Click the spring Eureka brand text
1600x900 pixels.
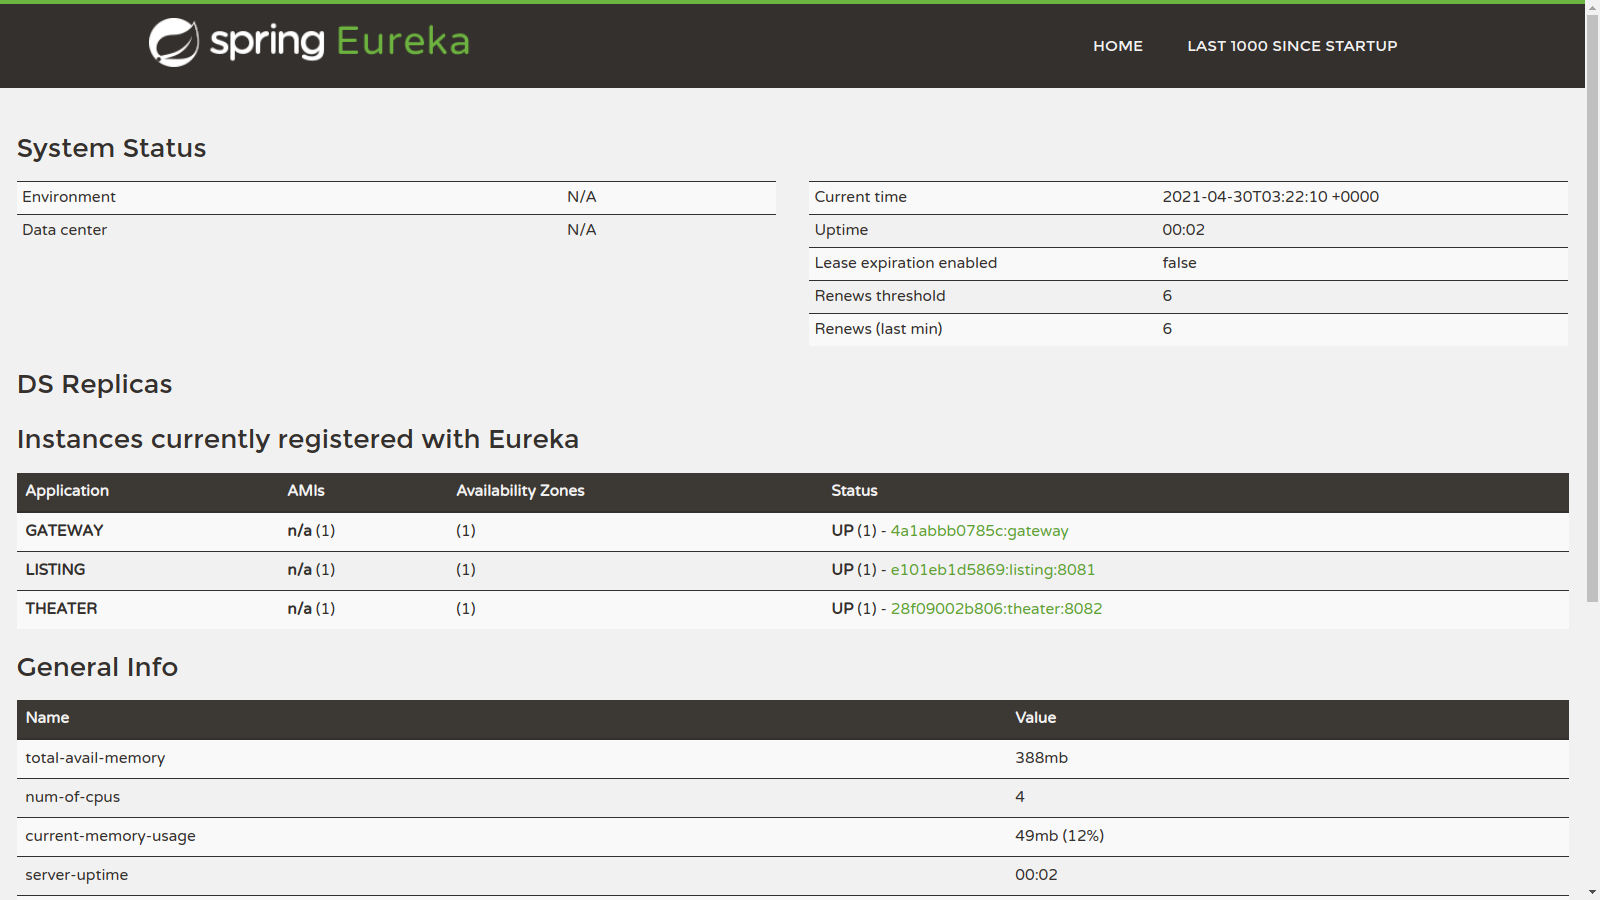click(339, 42)
